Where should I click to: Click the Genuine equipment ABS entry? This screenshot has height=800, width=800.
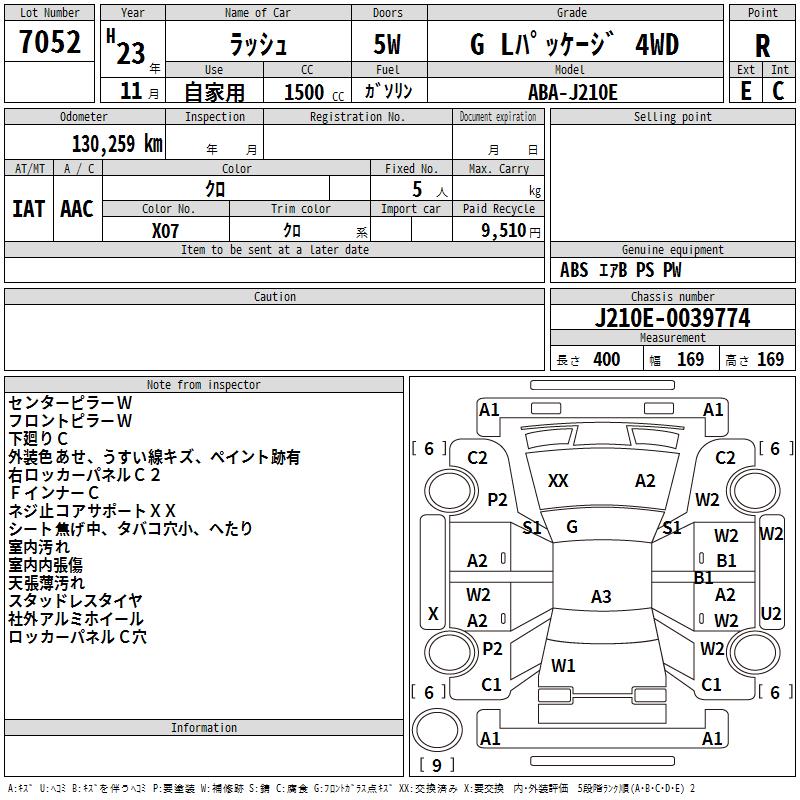point(574,270)
